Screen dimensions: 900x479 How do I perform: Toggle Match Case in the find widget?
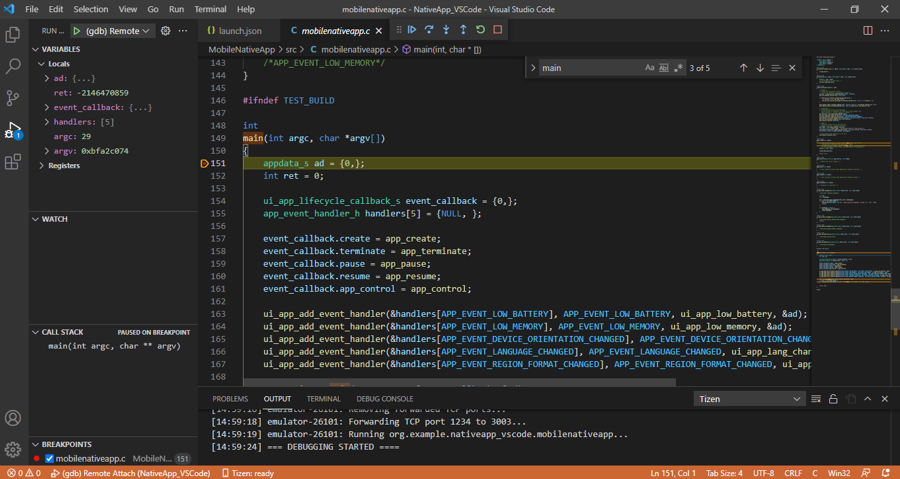point(649,68)
